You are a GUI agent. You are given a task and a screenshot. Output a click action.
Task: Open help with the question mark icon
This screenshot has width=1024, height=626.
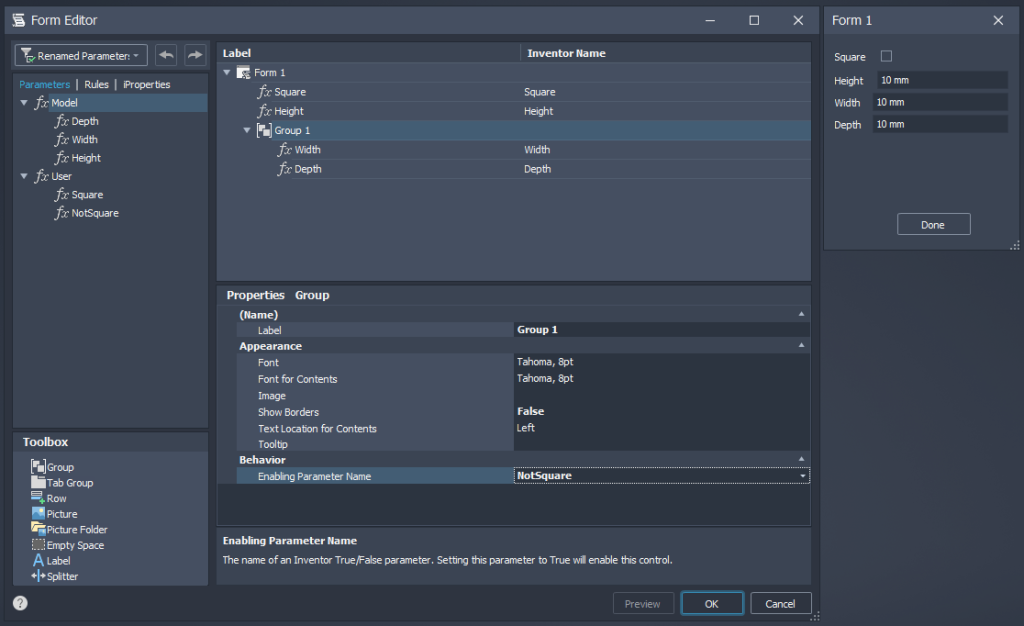pyautogui.click(x=20, y=603)
